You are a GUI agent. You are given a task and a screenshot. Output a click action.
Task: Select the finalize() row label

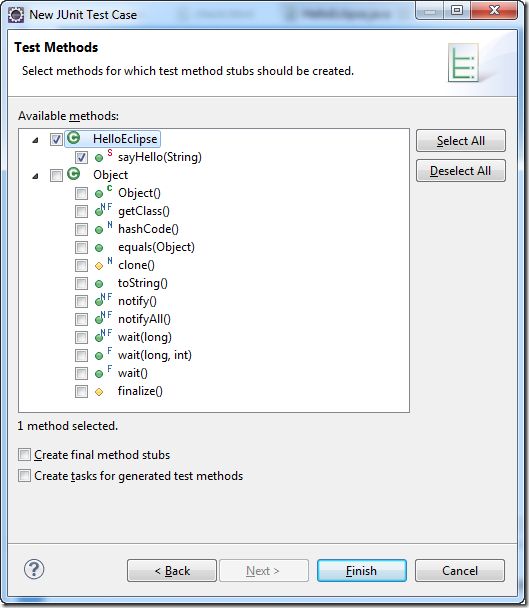(x=140, y=391)
